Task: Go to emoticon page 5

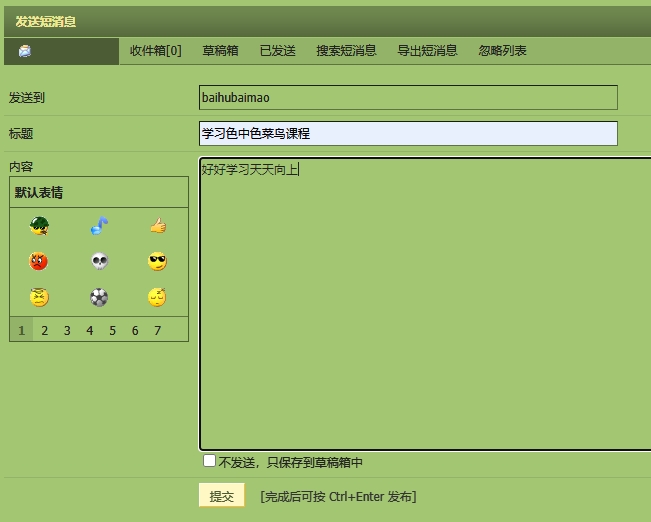Action: click(x=113, y=330)
